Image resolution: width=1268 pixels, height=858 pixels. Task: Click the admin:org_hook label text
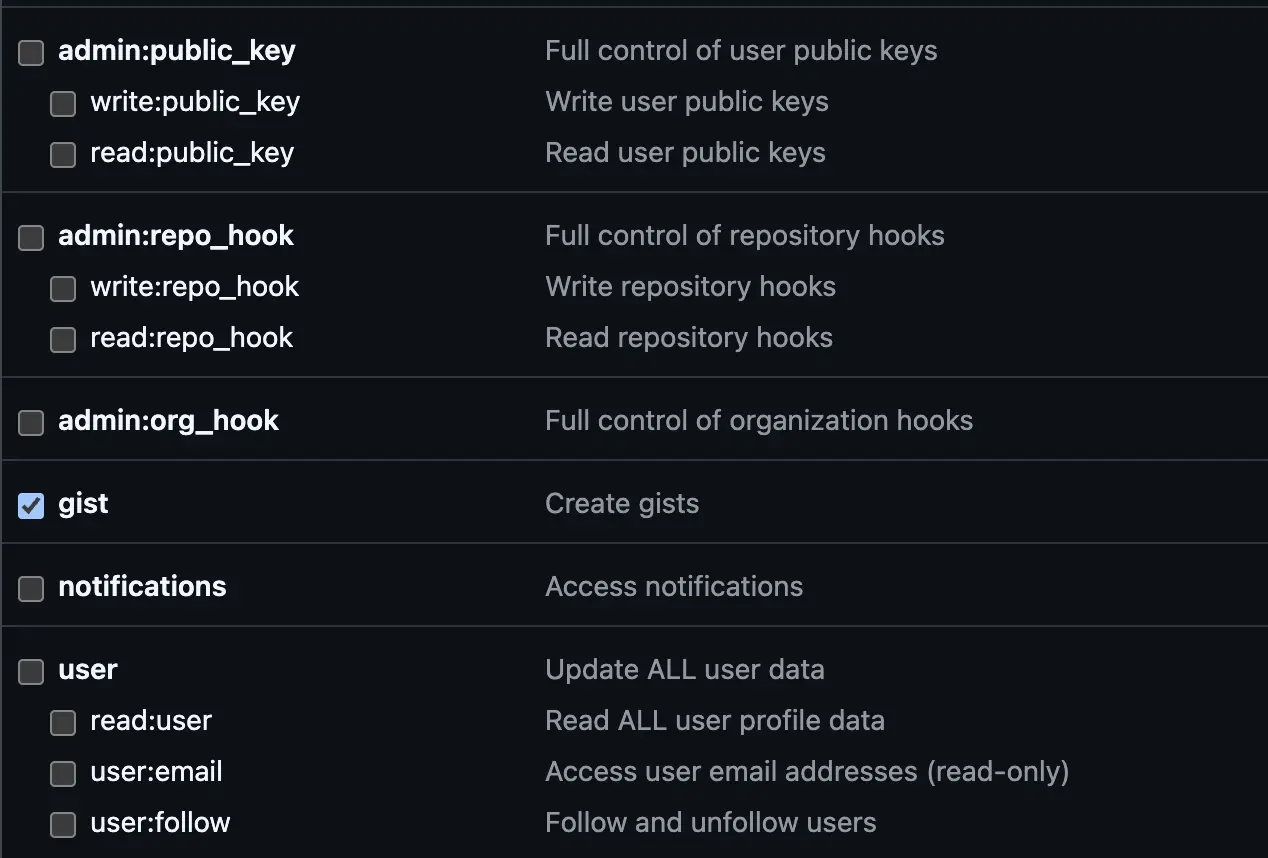point(168,420)
